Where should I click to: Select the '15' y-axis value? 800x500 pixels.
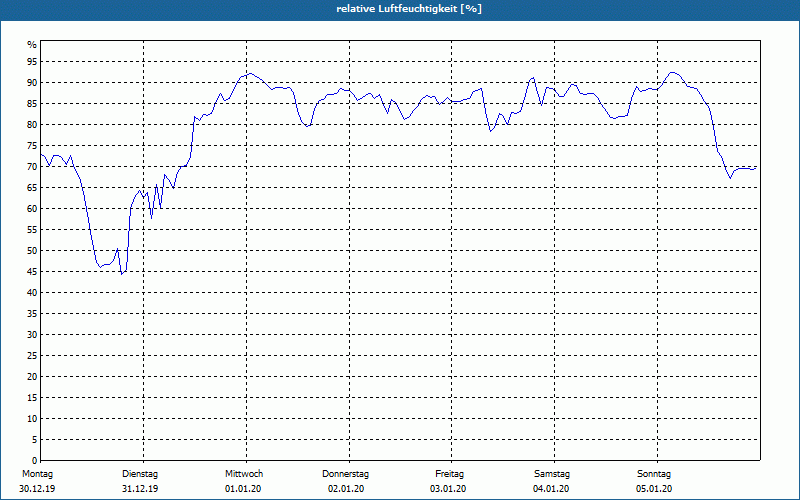coord(32,397)
